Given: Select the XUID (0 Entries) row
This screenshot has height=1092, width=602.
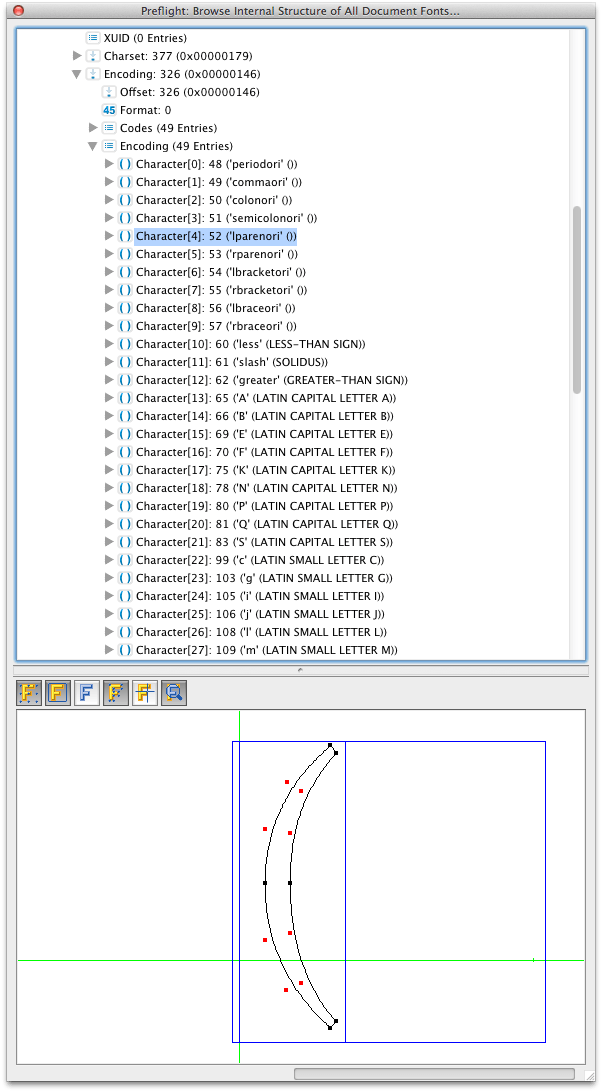Looking at the screenshot, I should click(145, 38).
